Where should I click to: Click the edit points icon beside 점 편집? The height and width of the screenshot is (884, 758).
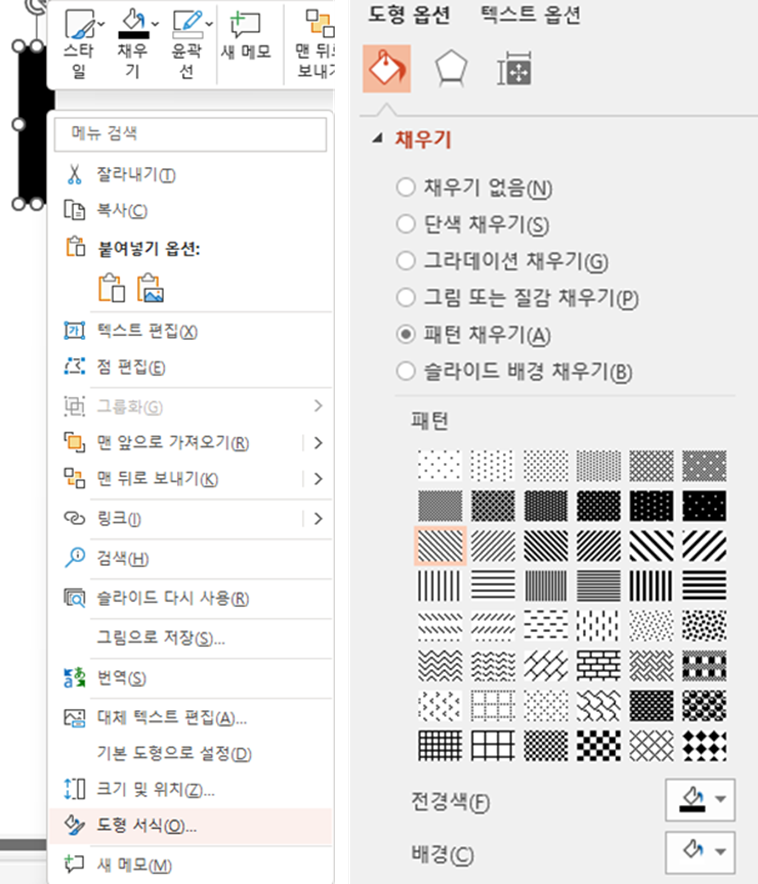[74, 366]
